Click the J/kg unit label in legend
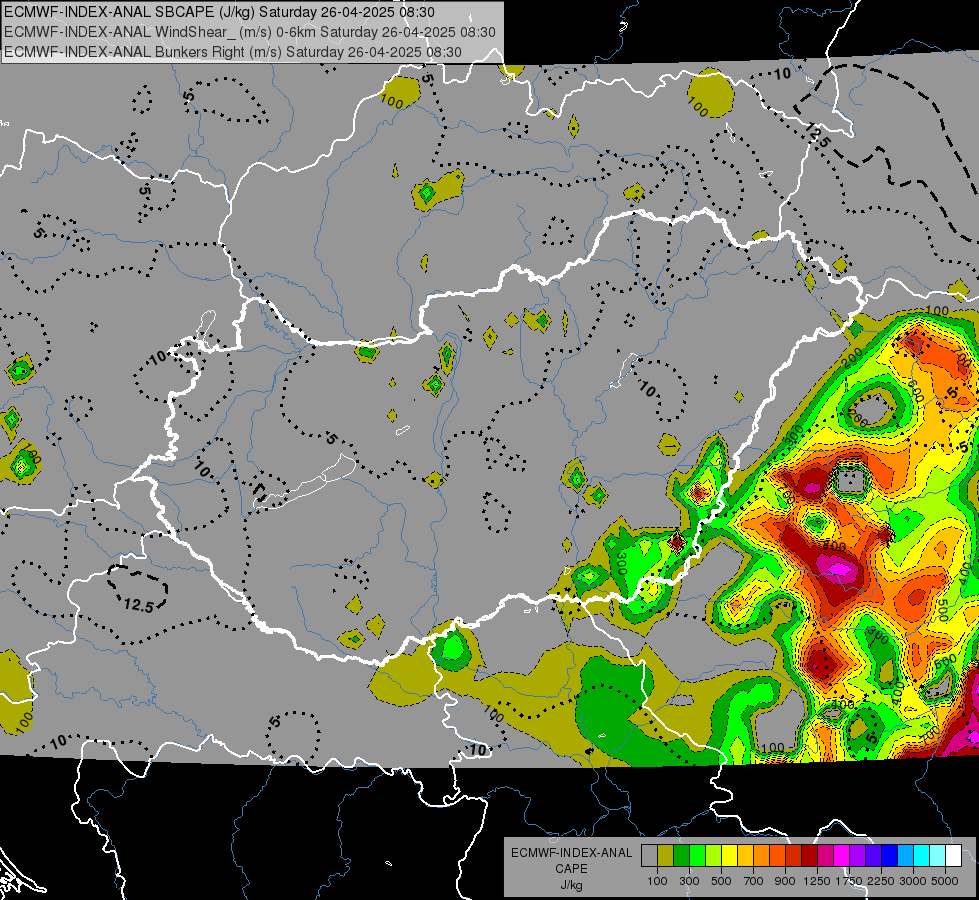Image resolution: width=979 pixels, height=900 pixels. point(571,885)
